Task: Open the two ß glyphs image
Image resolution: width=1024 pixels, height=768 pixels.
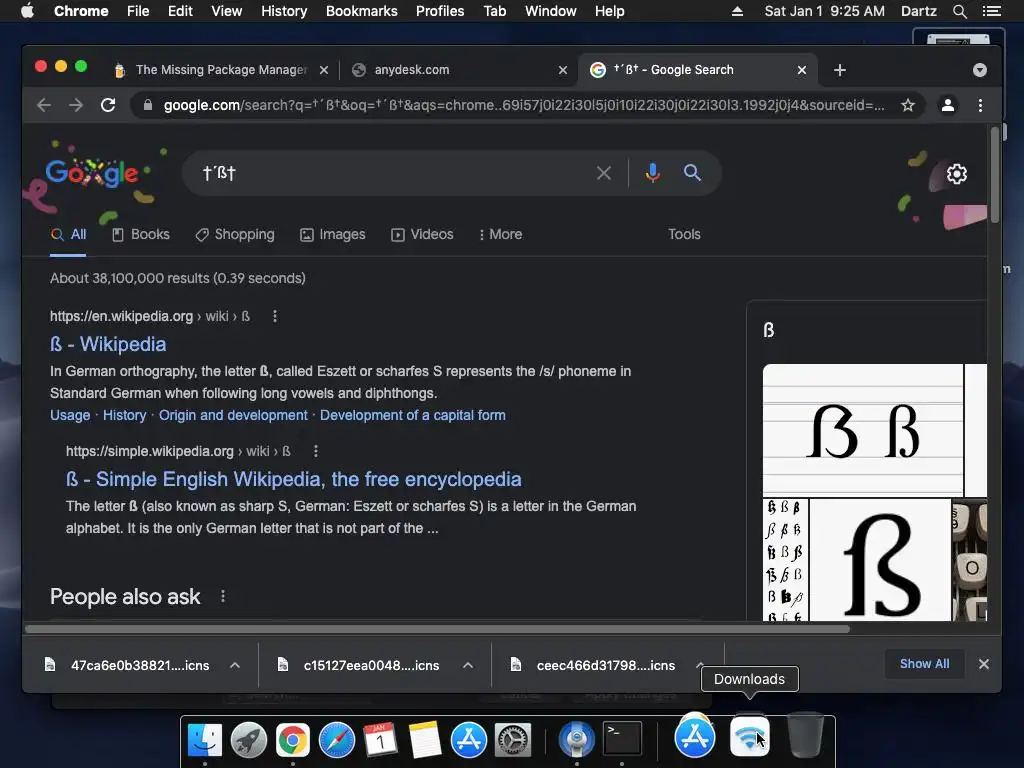Action: click(863, 430)
